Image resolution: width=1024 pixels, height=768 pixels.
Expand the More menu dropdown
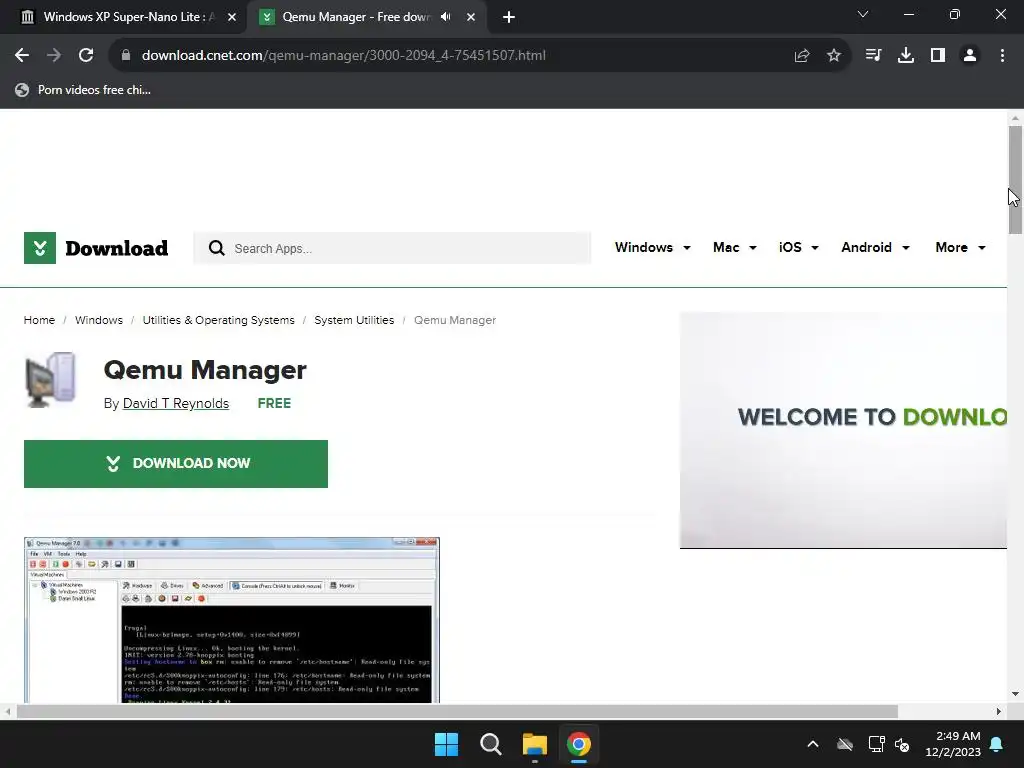(x=960, y=248)
